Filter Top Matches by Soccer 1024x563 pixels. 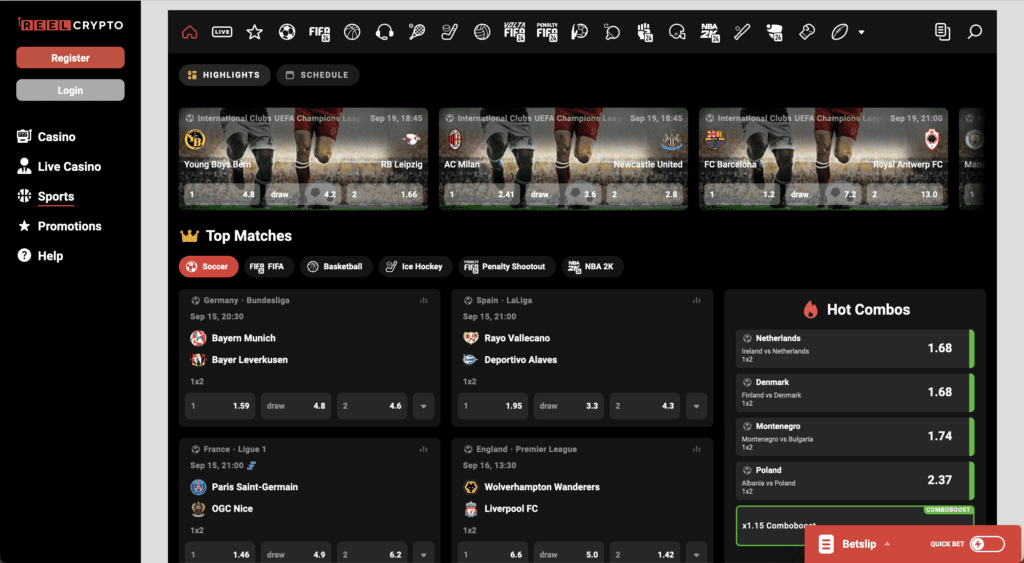click(x=208, y=266)
